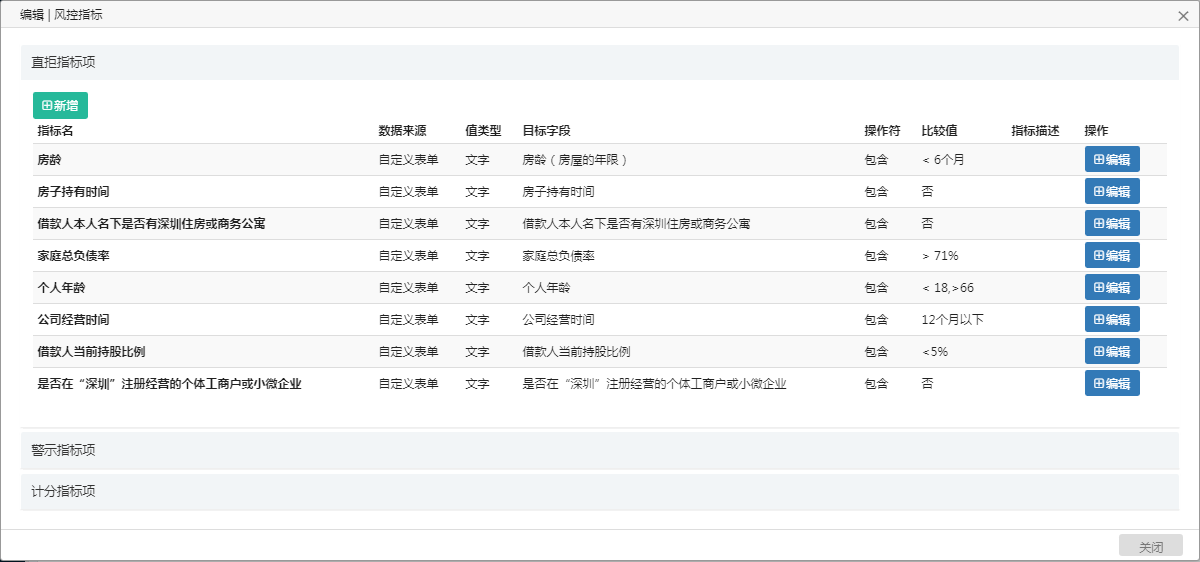This screenshot has width=1200, height=562.
Task: Edit the 借款人当前持股比例 indicator
Action: pyautogui.click(x=1112, y=352)
